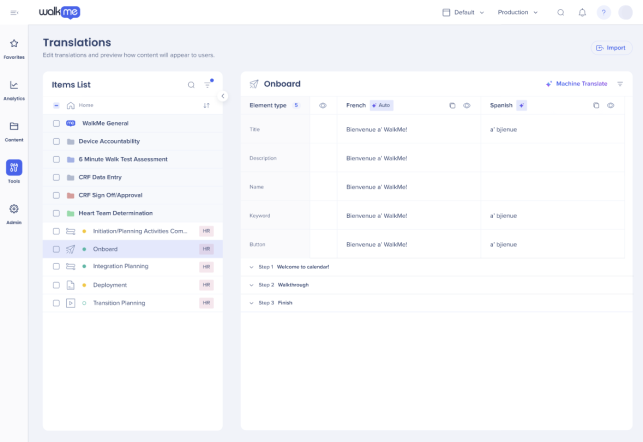
Task: Click the search icon in Items List
Action: point(191,85)
